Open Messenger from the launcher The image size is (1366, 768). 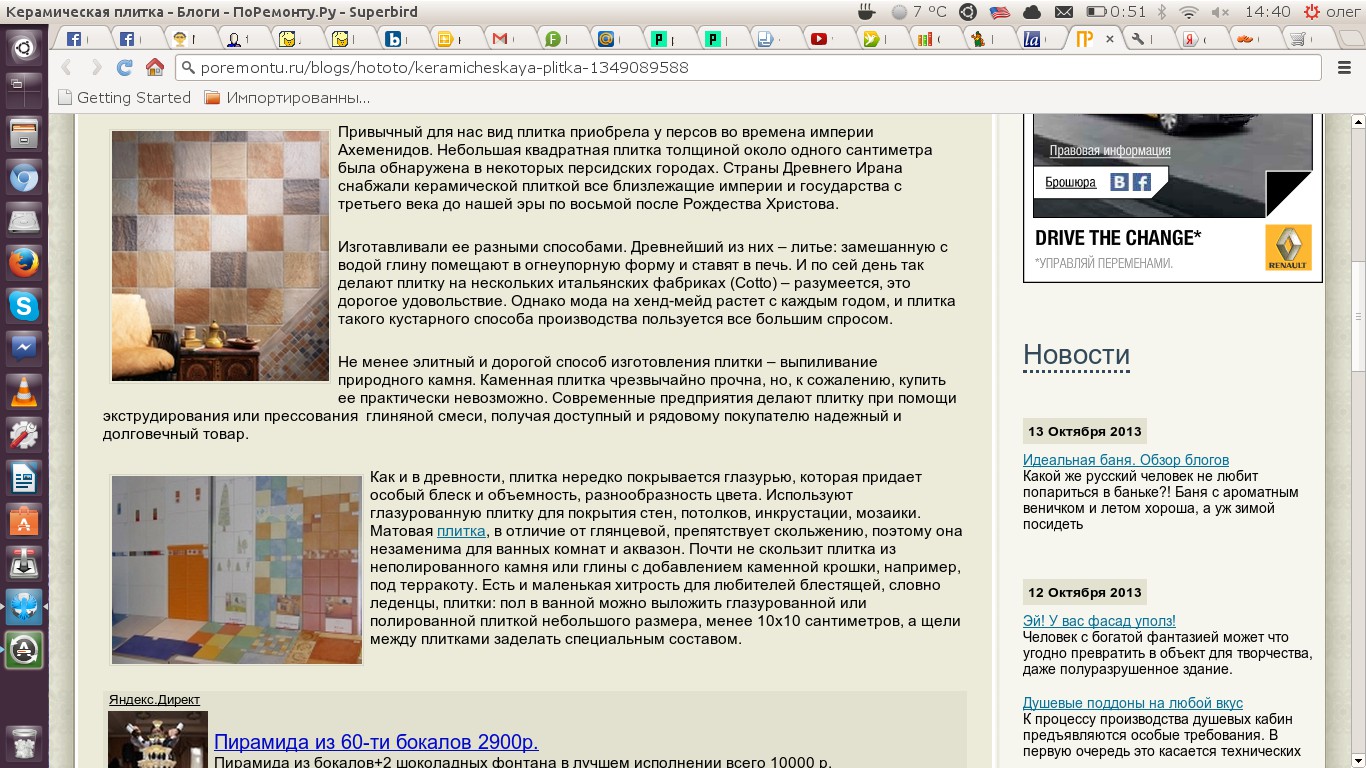24,349
